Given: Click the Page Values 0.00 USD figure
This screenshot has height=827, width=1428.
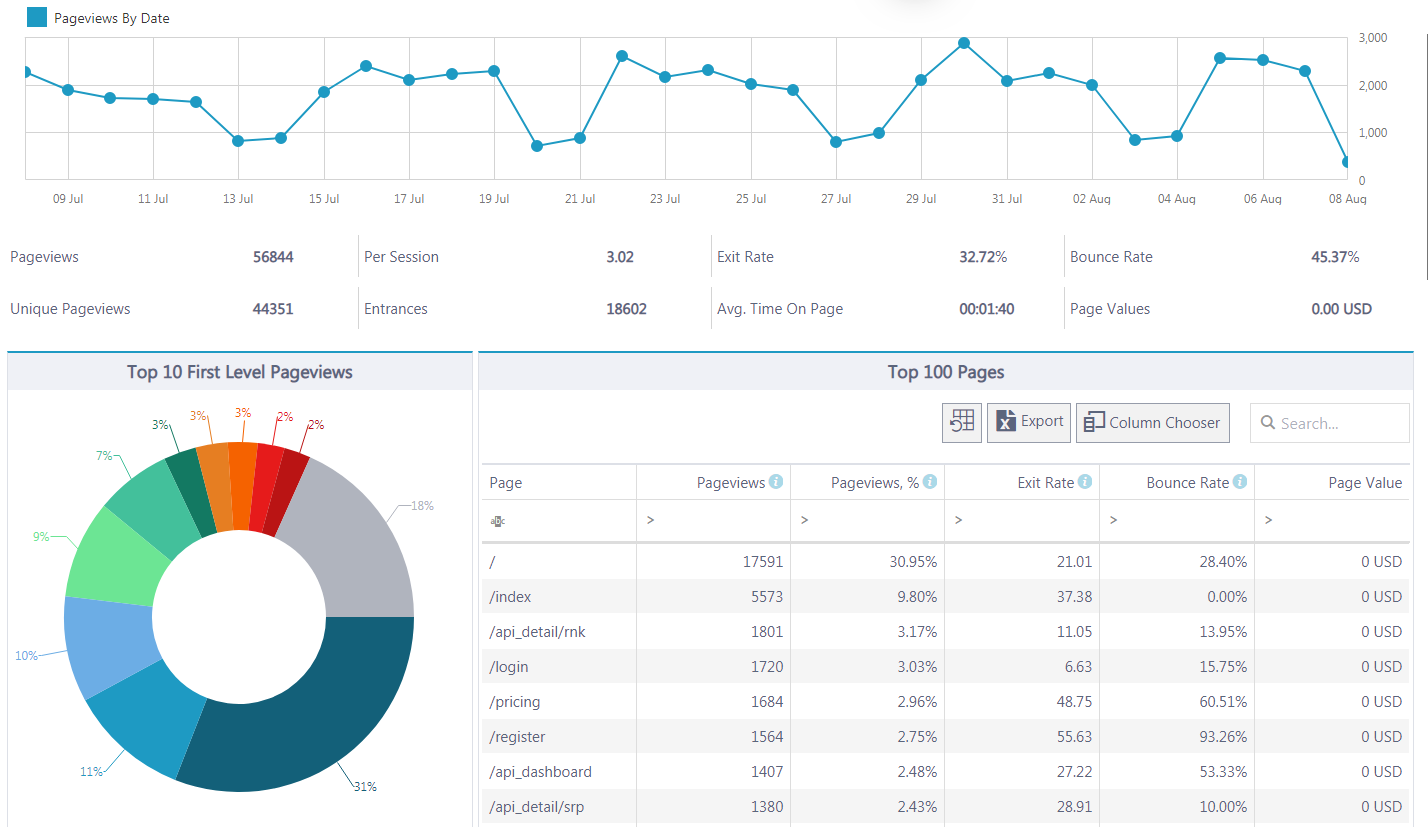Looking at the screenshot, I should (x=1341, y=309).
